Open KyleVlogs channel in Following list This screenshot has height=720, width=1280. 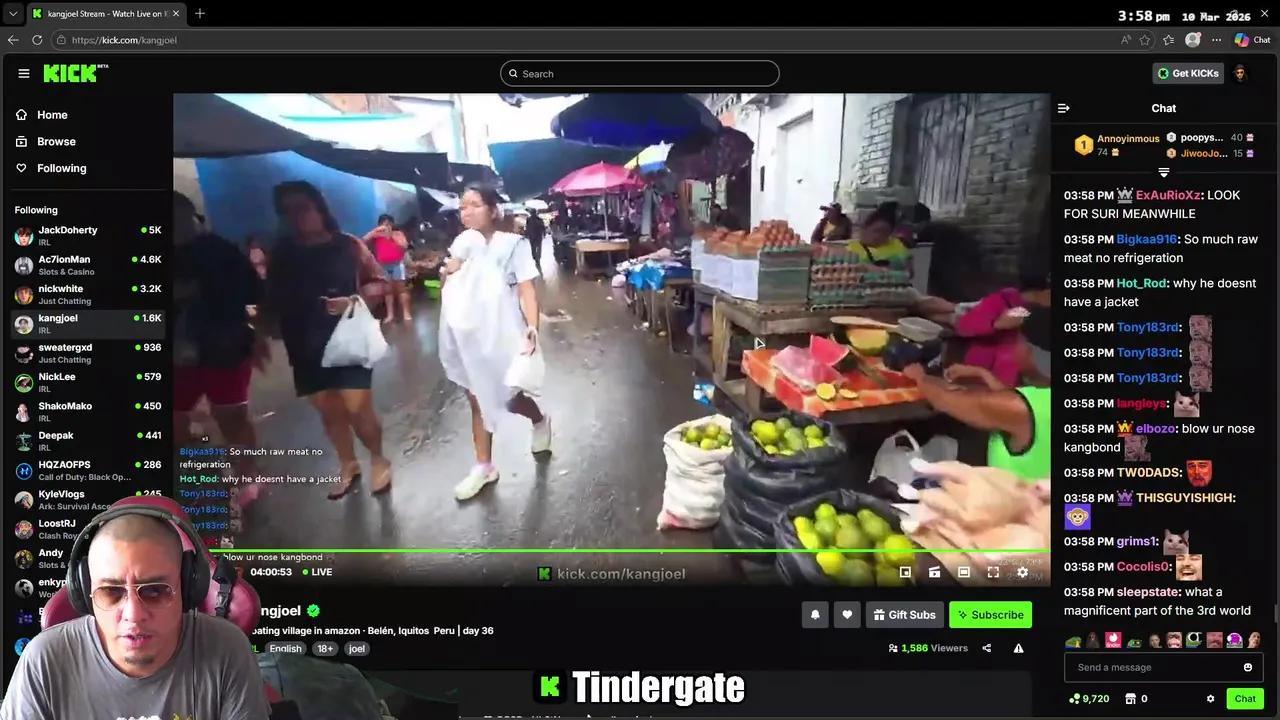click(x=86, y=499)
